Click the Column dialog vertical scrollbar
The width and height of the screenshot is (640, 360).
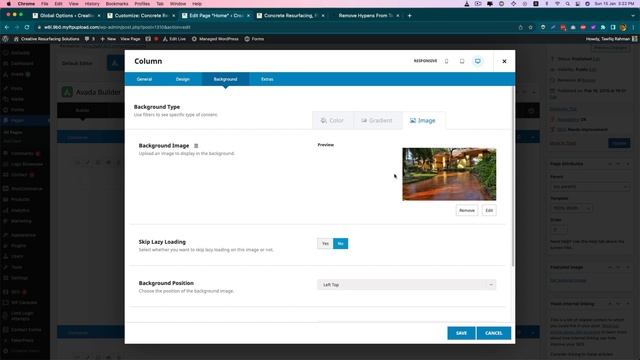coord(513,176)
